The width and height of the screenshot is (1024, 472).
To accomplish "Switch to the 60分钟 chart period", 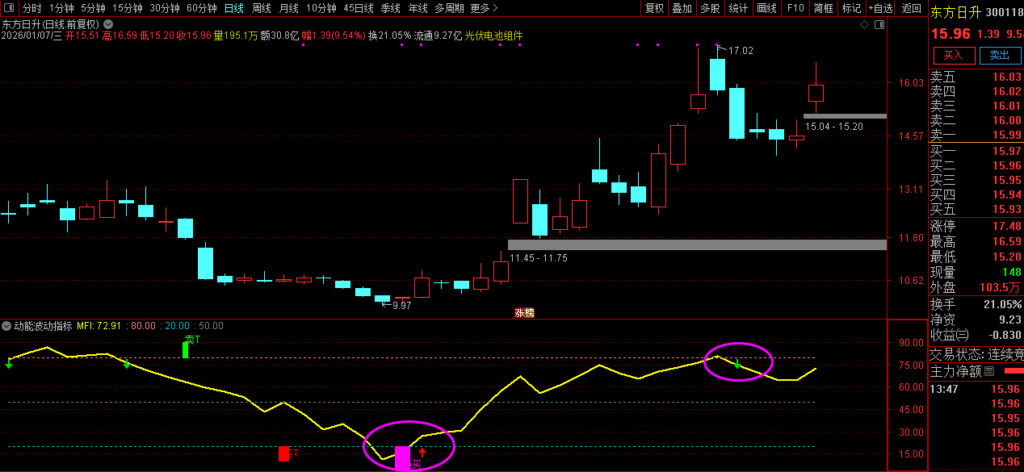I will [x=201, y=8].
